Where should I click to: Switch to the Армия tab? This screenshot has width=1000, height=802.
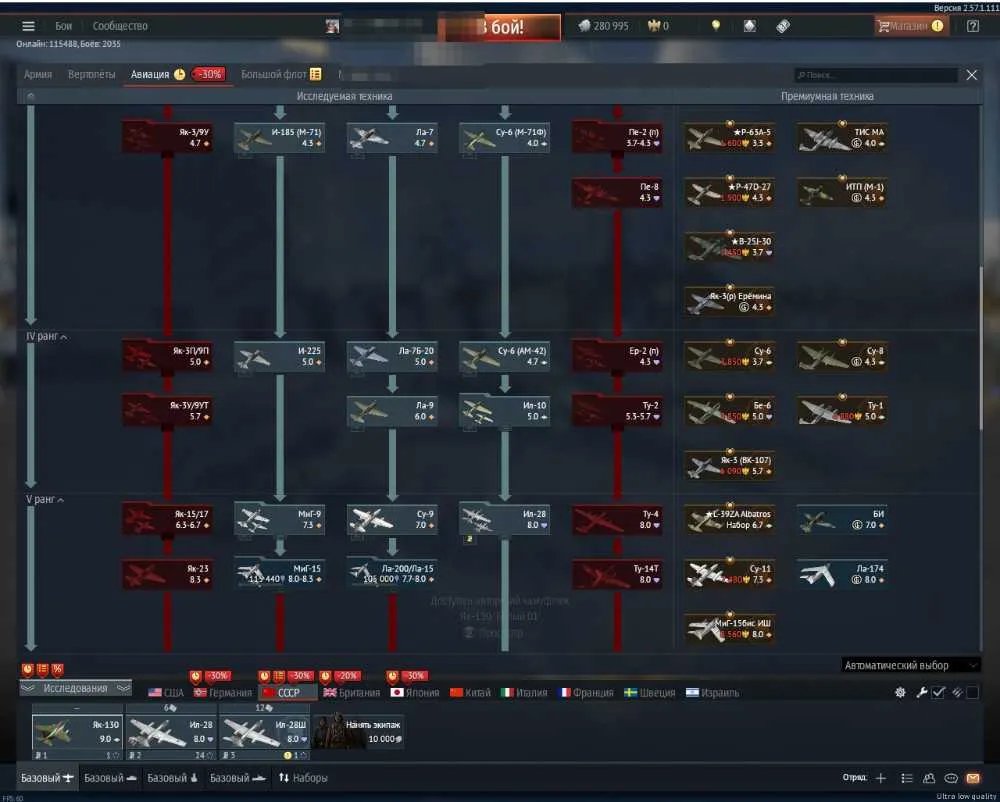(38, 75)
